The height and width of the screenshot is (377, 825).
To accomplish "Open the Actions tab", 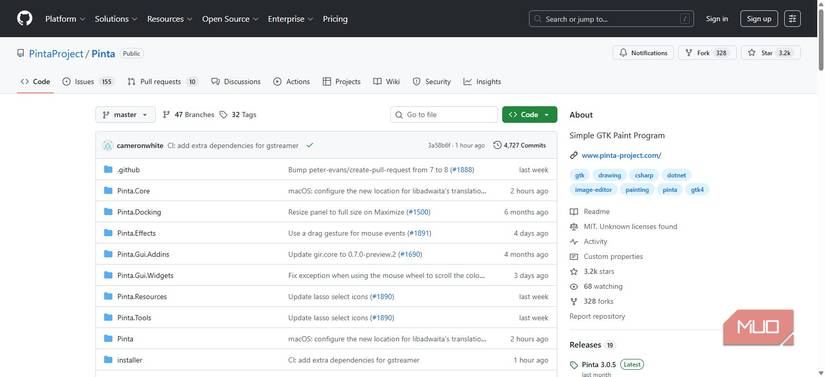I will [291, 81].
